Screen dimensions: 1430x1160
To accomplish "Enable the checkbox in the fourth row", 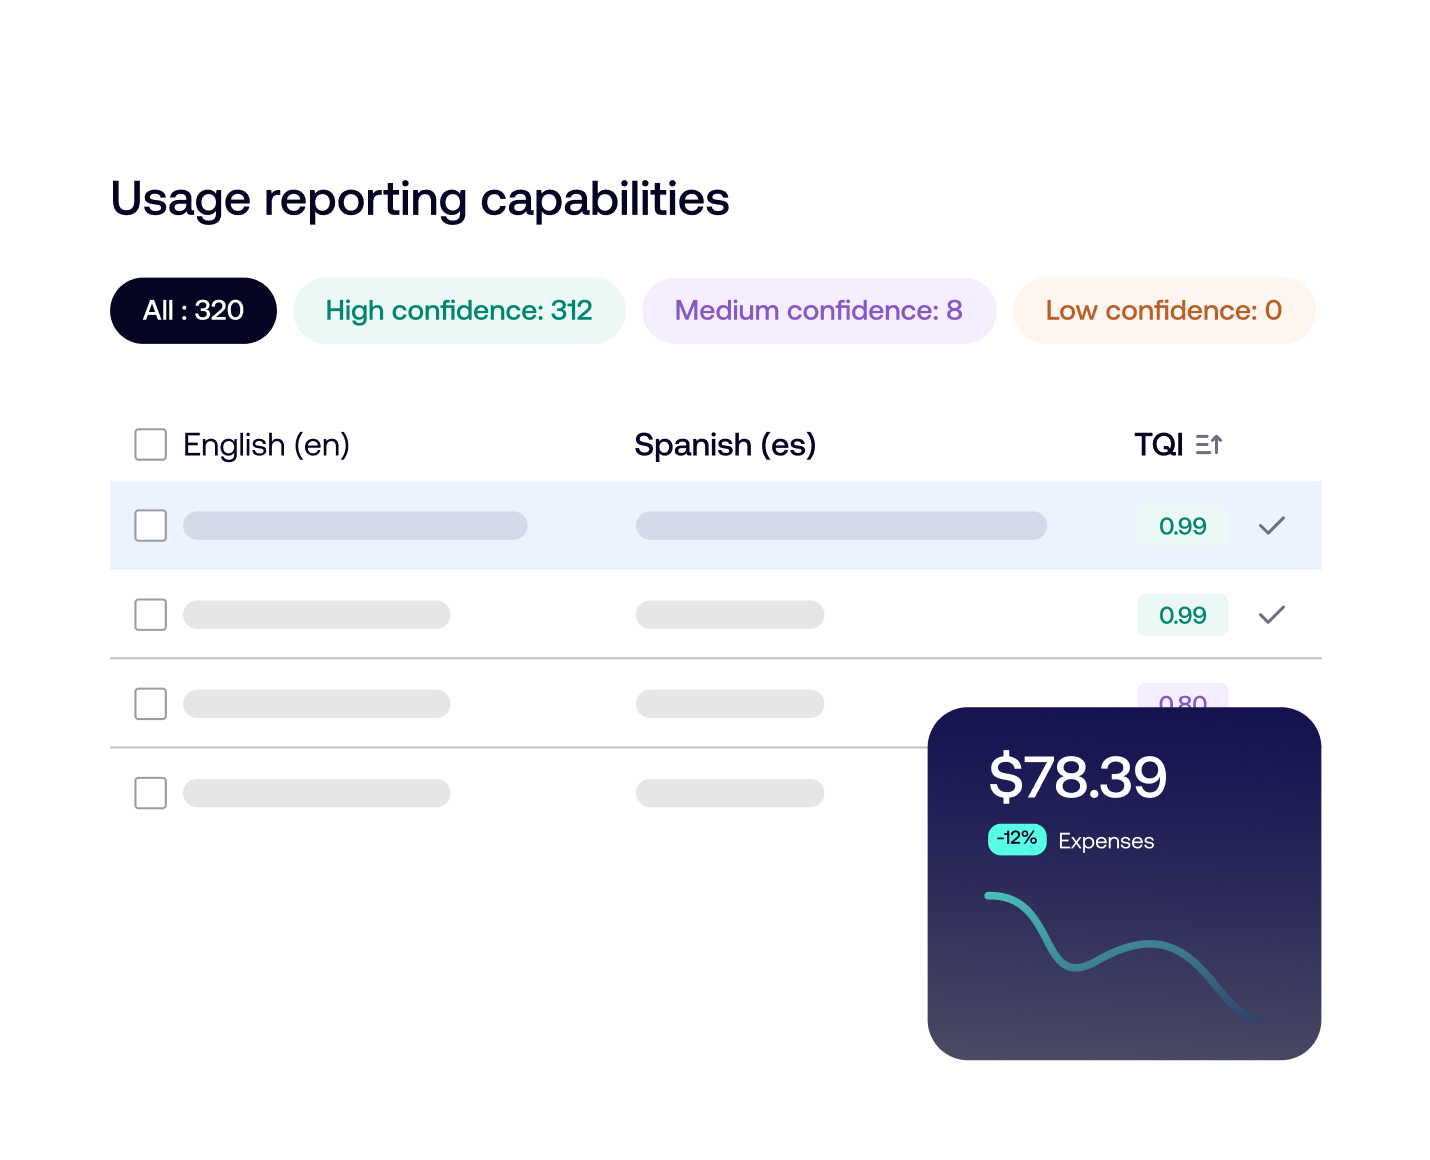I will click(151, 793).
